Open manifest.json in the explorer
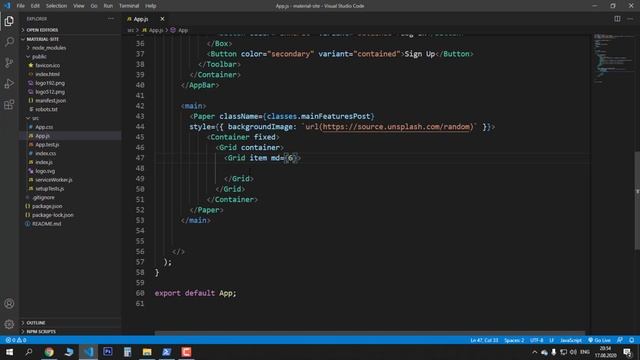The width and height of the screenshot is (640, 360). (50, 100)
